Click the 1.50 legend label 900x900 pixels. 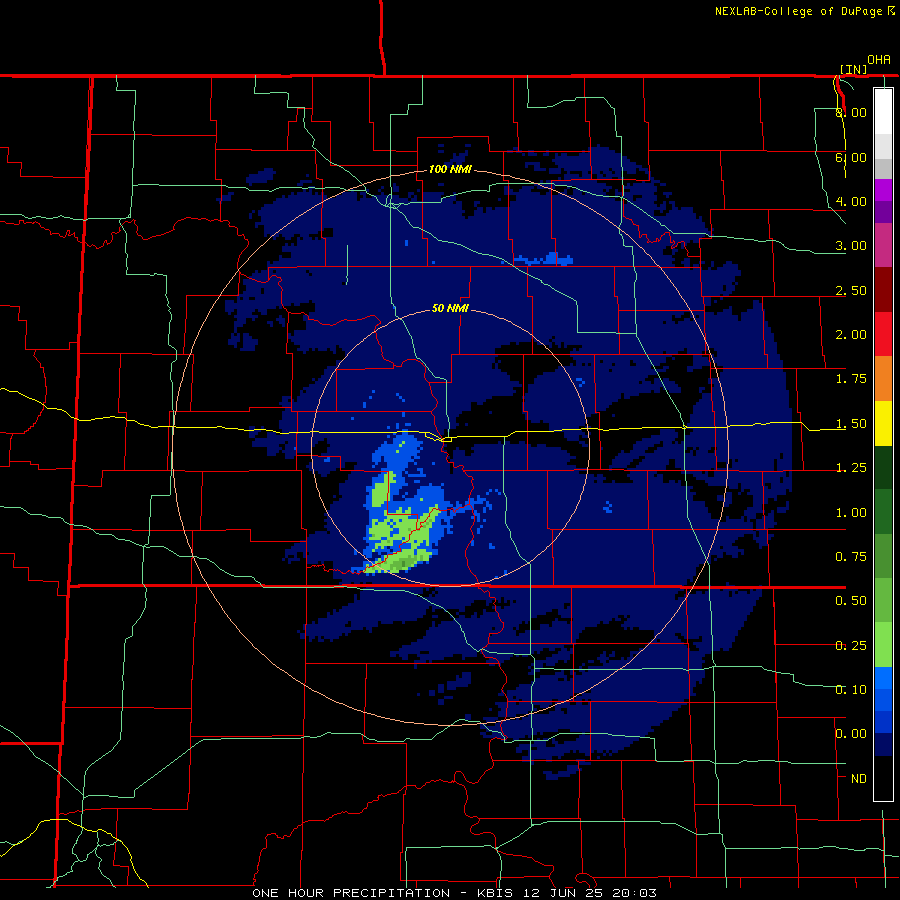pos(851,424)
